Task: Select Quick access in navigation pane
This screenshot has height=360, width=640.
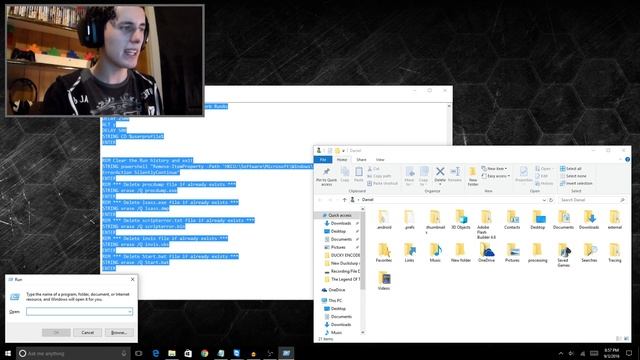Action: [x=337, y=215]
